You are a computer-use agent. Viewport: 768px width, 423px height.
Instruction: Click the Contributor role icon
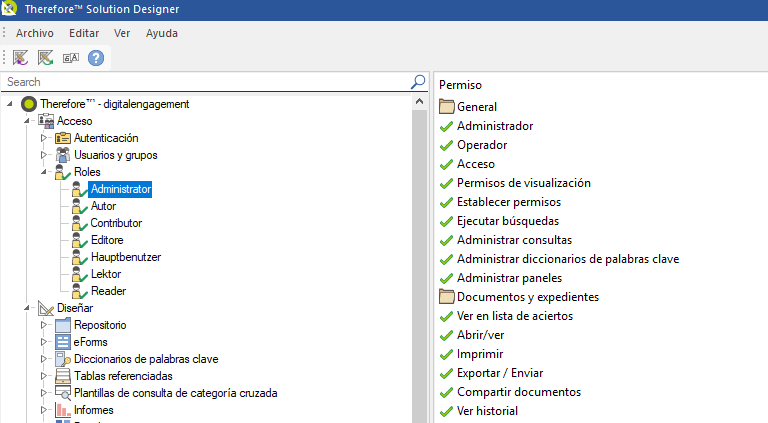tap(79, 223)
